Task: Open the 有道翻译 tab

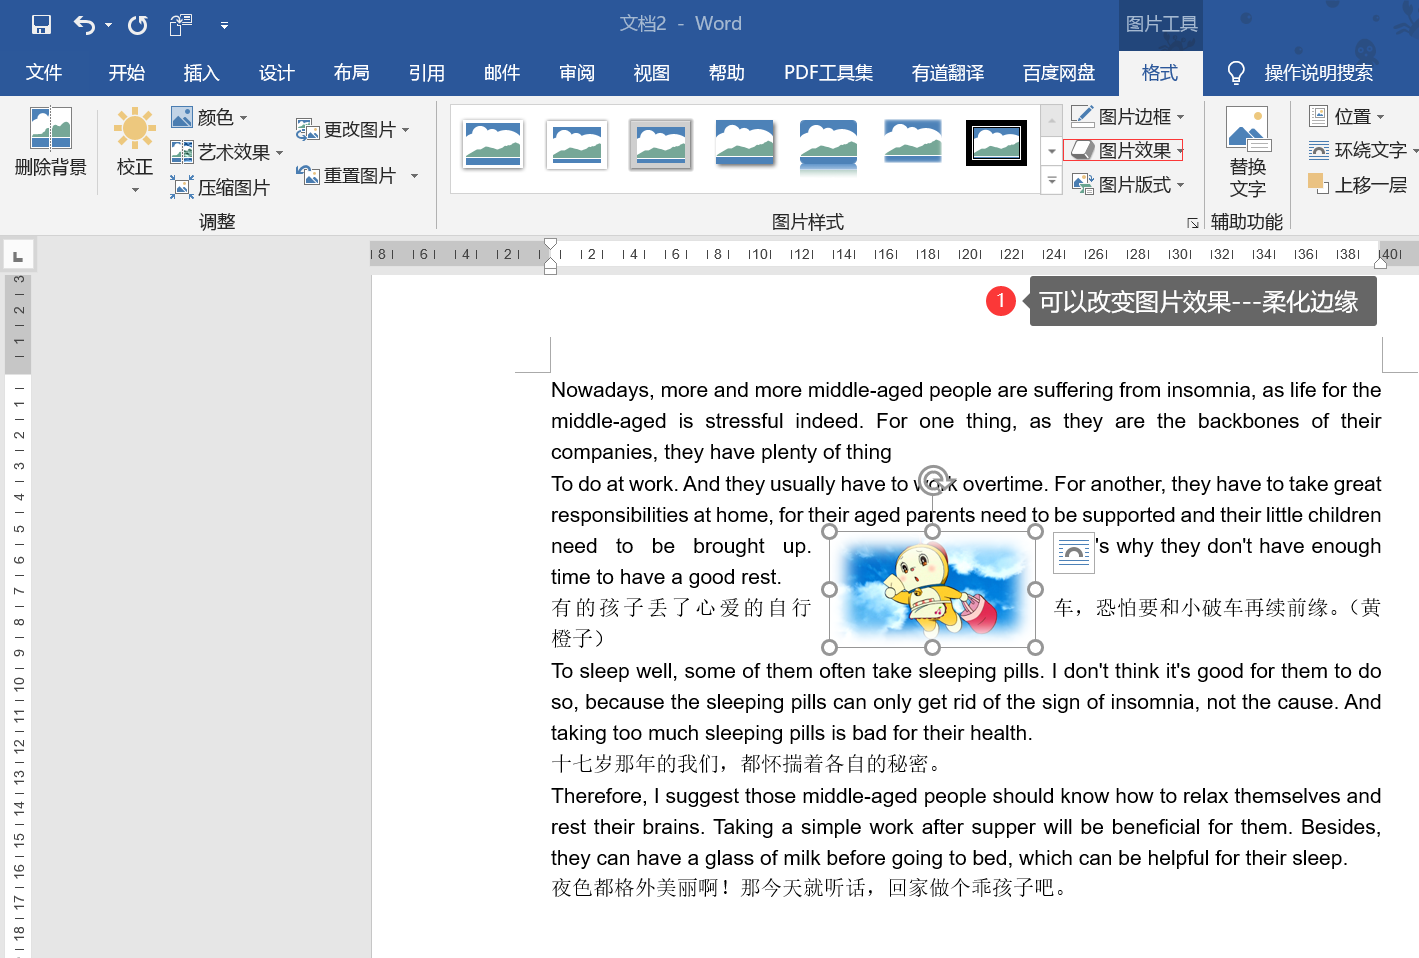Action: (948, 73)
